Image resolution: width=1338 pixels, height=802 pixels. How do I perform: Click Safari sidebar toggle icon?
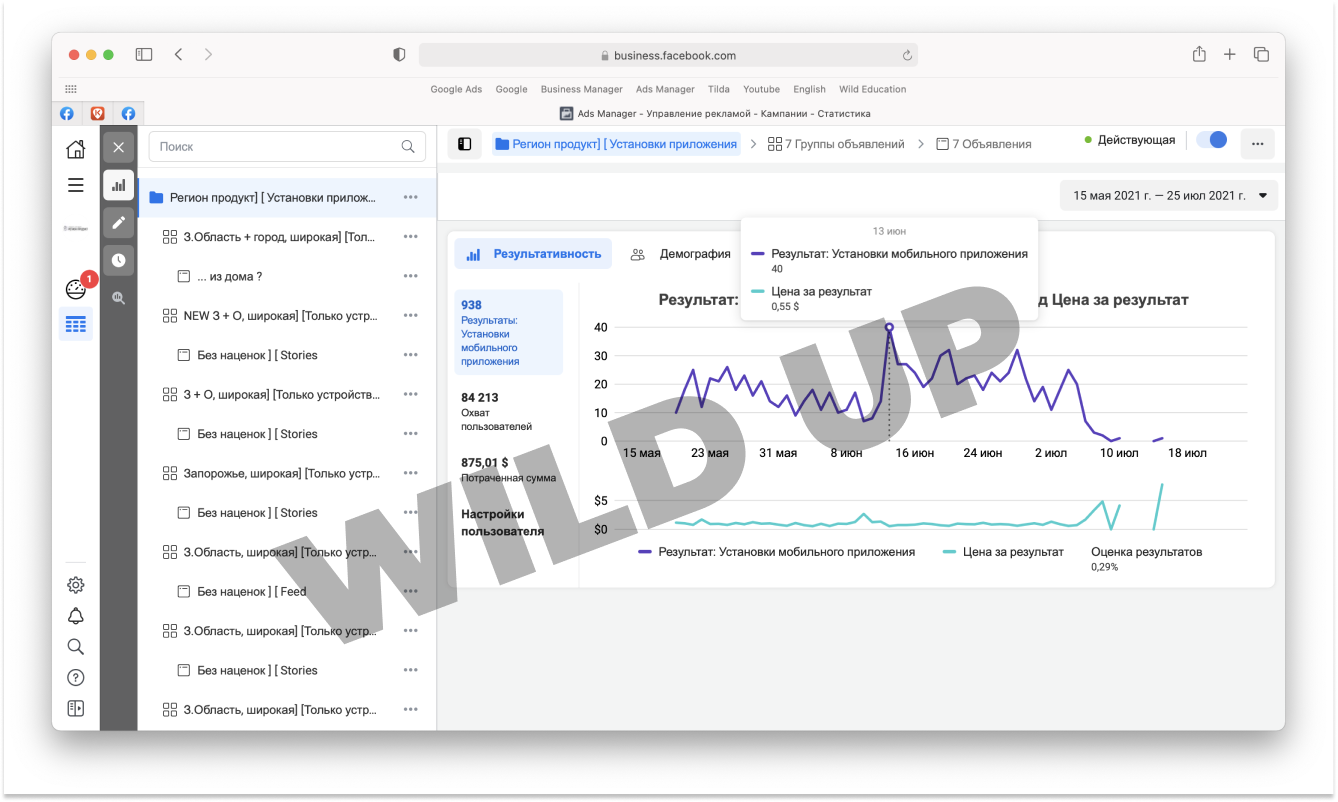[144, 55]
